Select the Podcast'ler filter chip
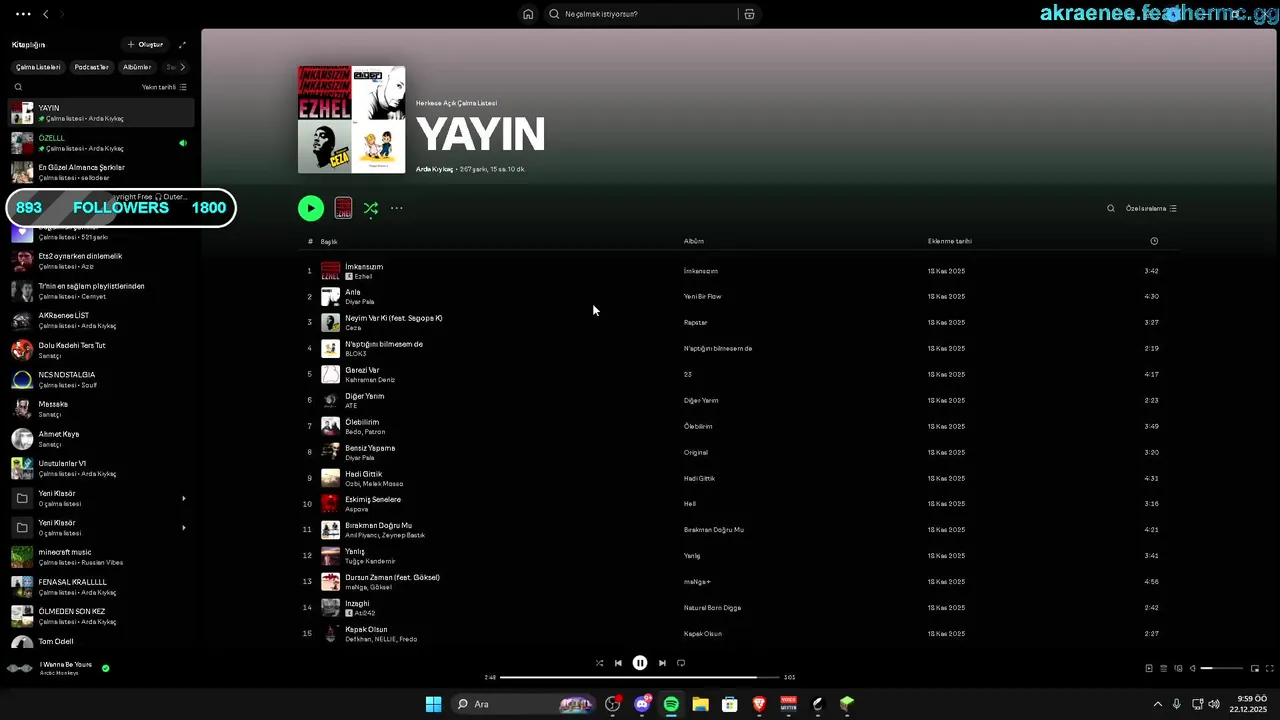This screenshot has height=720, width=1280. click(91, 67)
